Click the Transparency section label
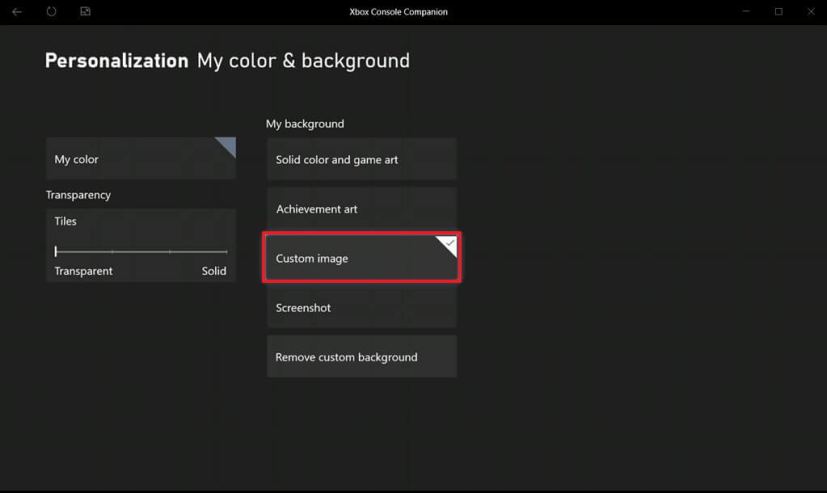This screenshot has width=827, height=493. [78, 195]
